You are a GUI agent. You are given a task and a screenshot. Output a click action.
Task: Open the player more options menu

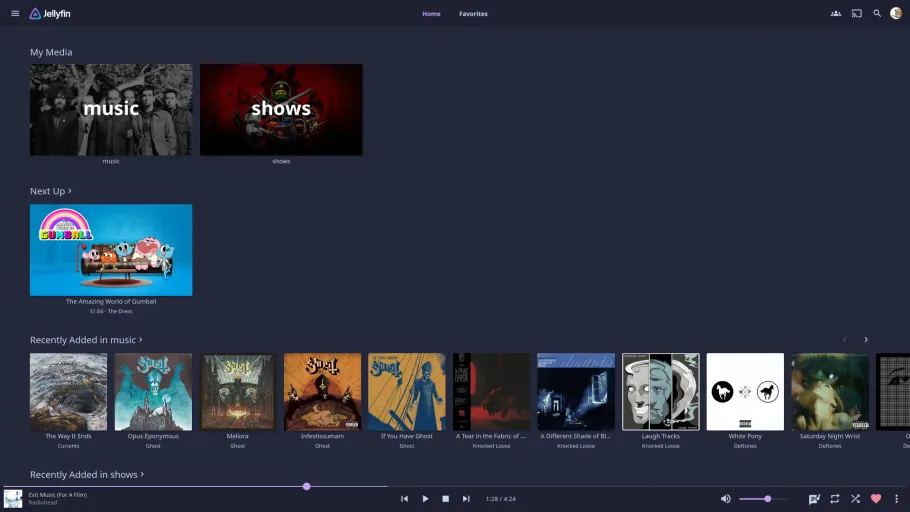coord(896,499)
